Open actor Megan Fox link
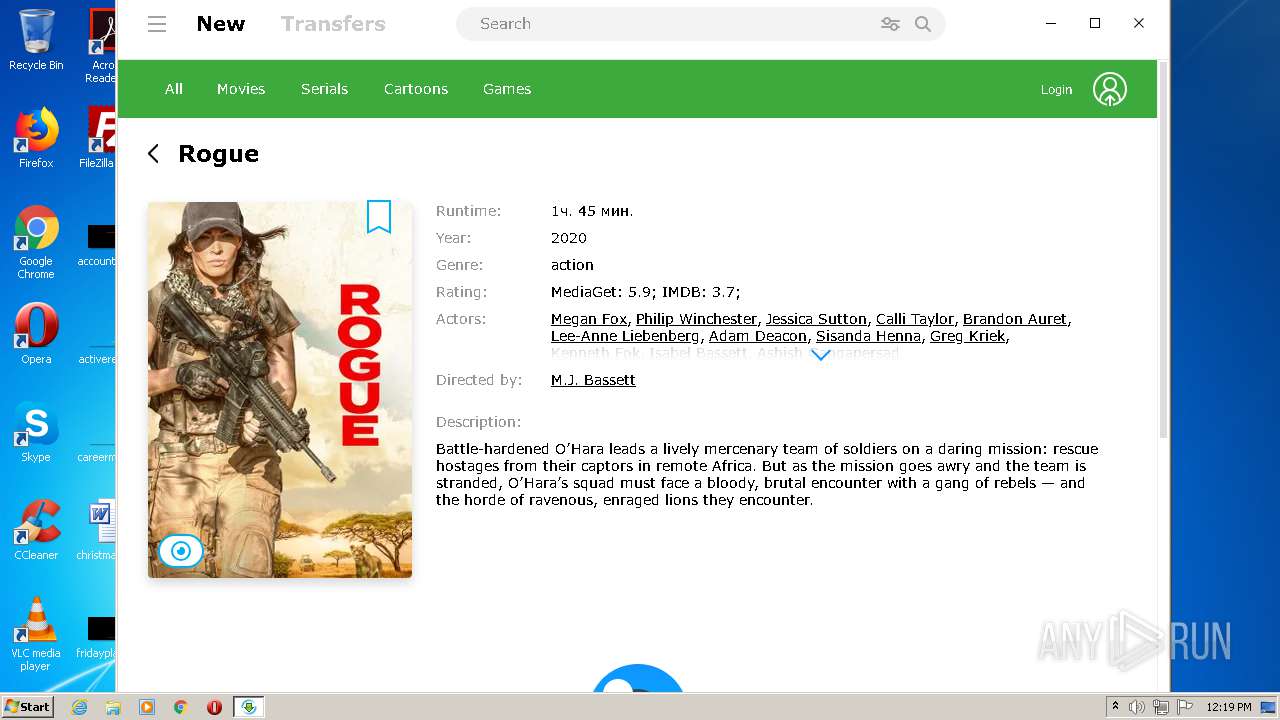Screen dimensions: 1280x720 click(x=589, y=319)
